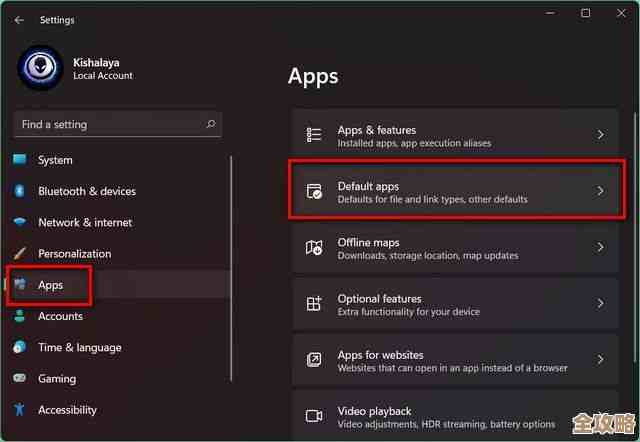The height and width of the screenshot is (442, 640).
Task: Maximize the Settings window
Action: click(x=585, y=13)
